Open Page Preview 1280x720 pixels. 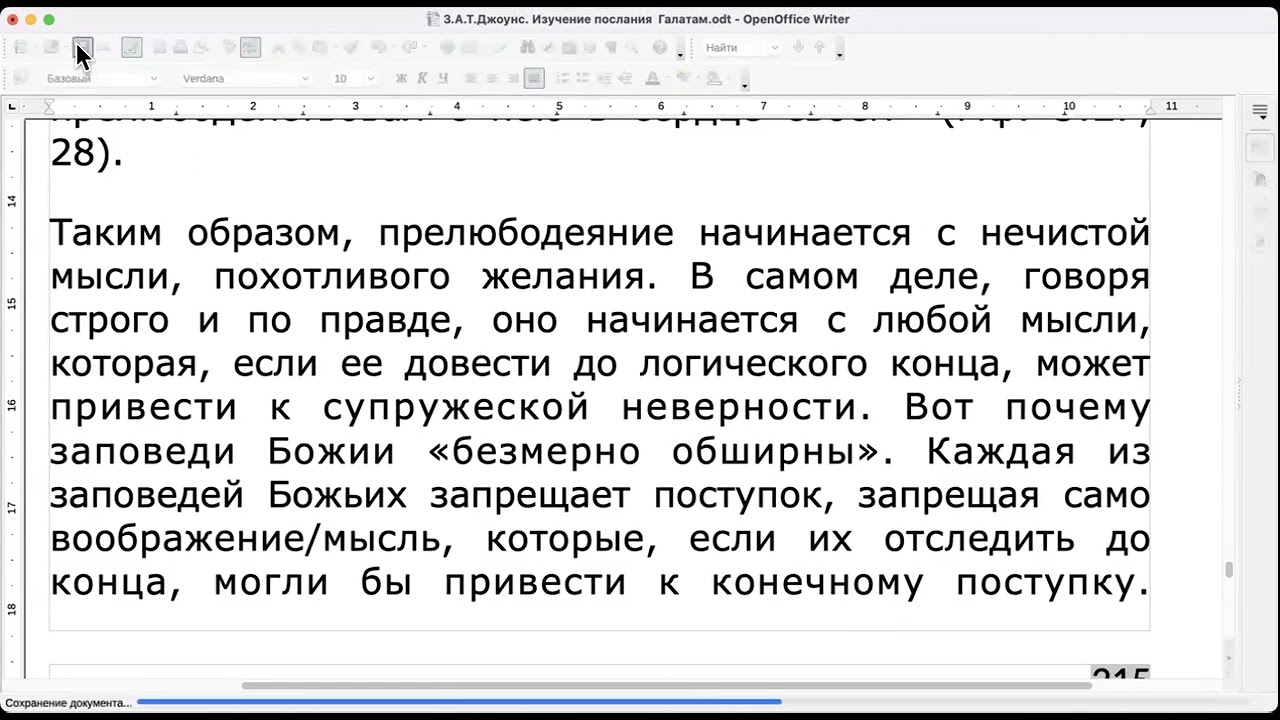(x=201, y=47)
